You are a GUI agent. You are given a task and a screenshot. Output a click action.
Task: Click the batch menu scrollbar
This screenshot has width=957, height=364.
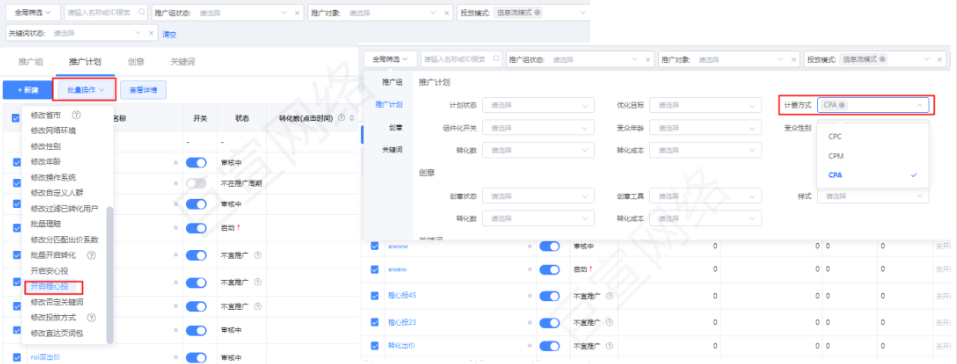(110, 275)
